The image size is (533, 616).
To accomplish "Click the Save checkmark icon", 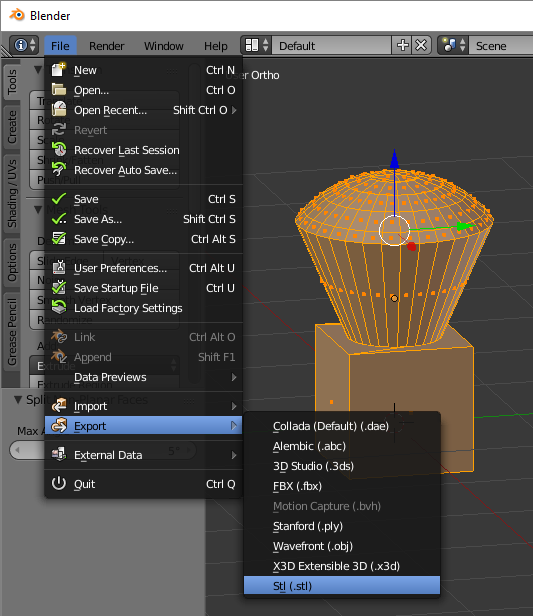I will pyautogui.click(x=59, y=199).
